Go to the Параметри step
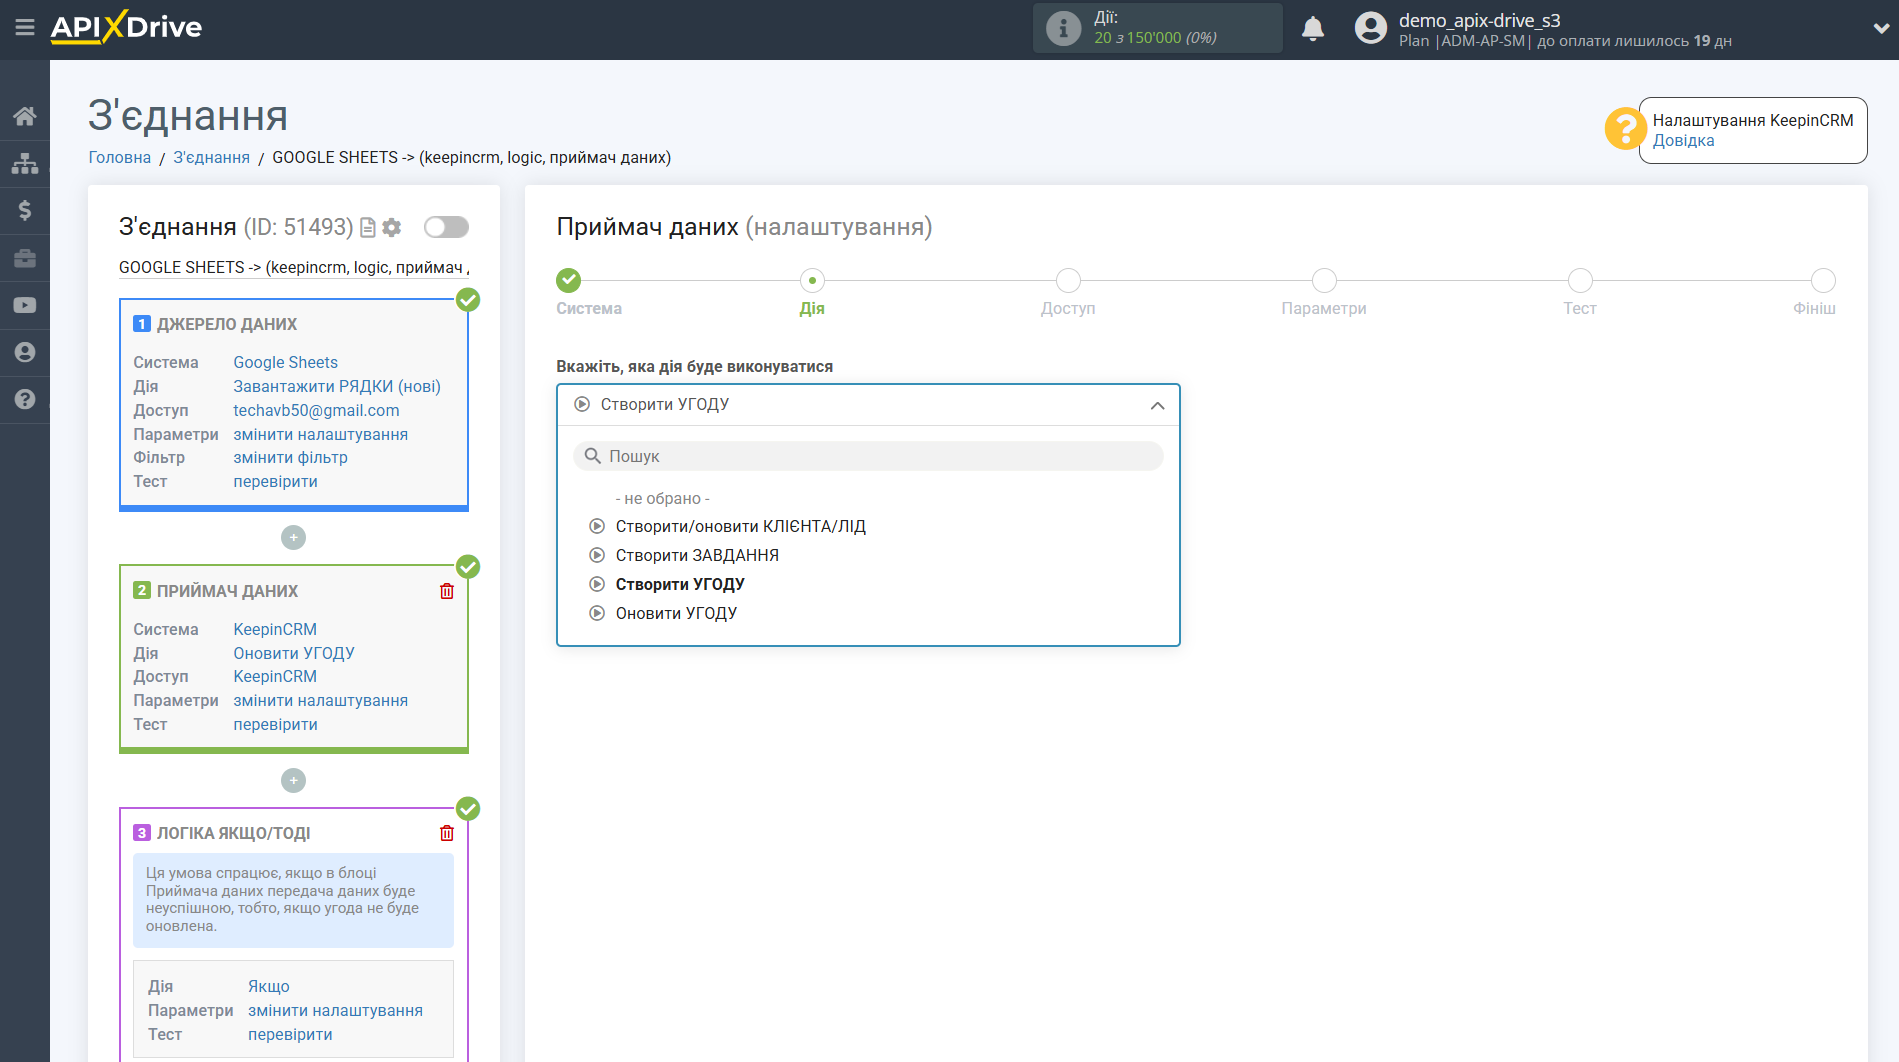This screenshot has height=1062, width=1899. 1324,281
